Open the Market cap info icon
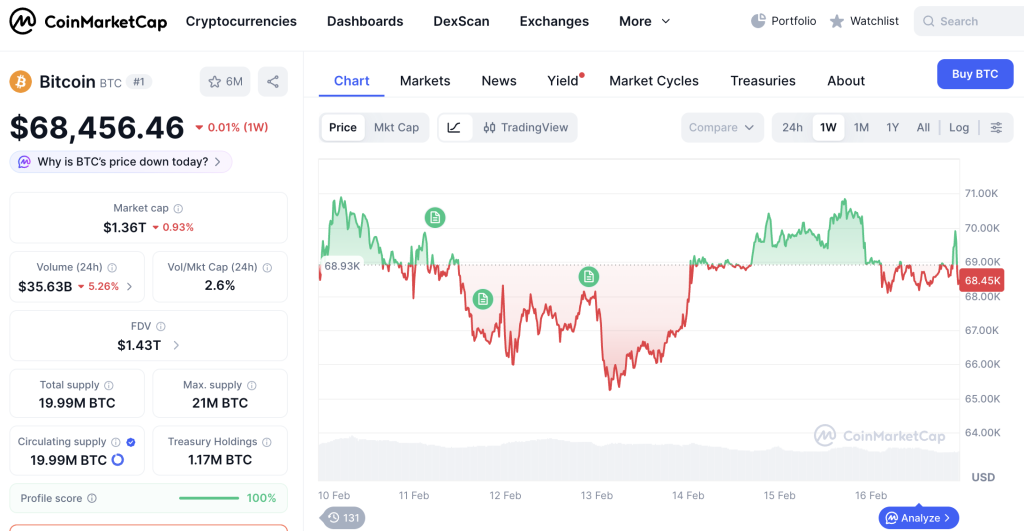Image resolution: width=1024 pixels, height=531 pixels. coord(178,208)
